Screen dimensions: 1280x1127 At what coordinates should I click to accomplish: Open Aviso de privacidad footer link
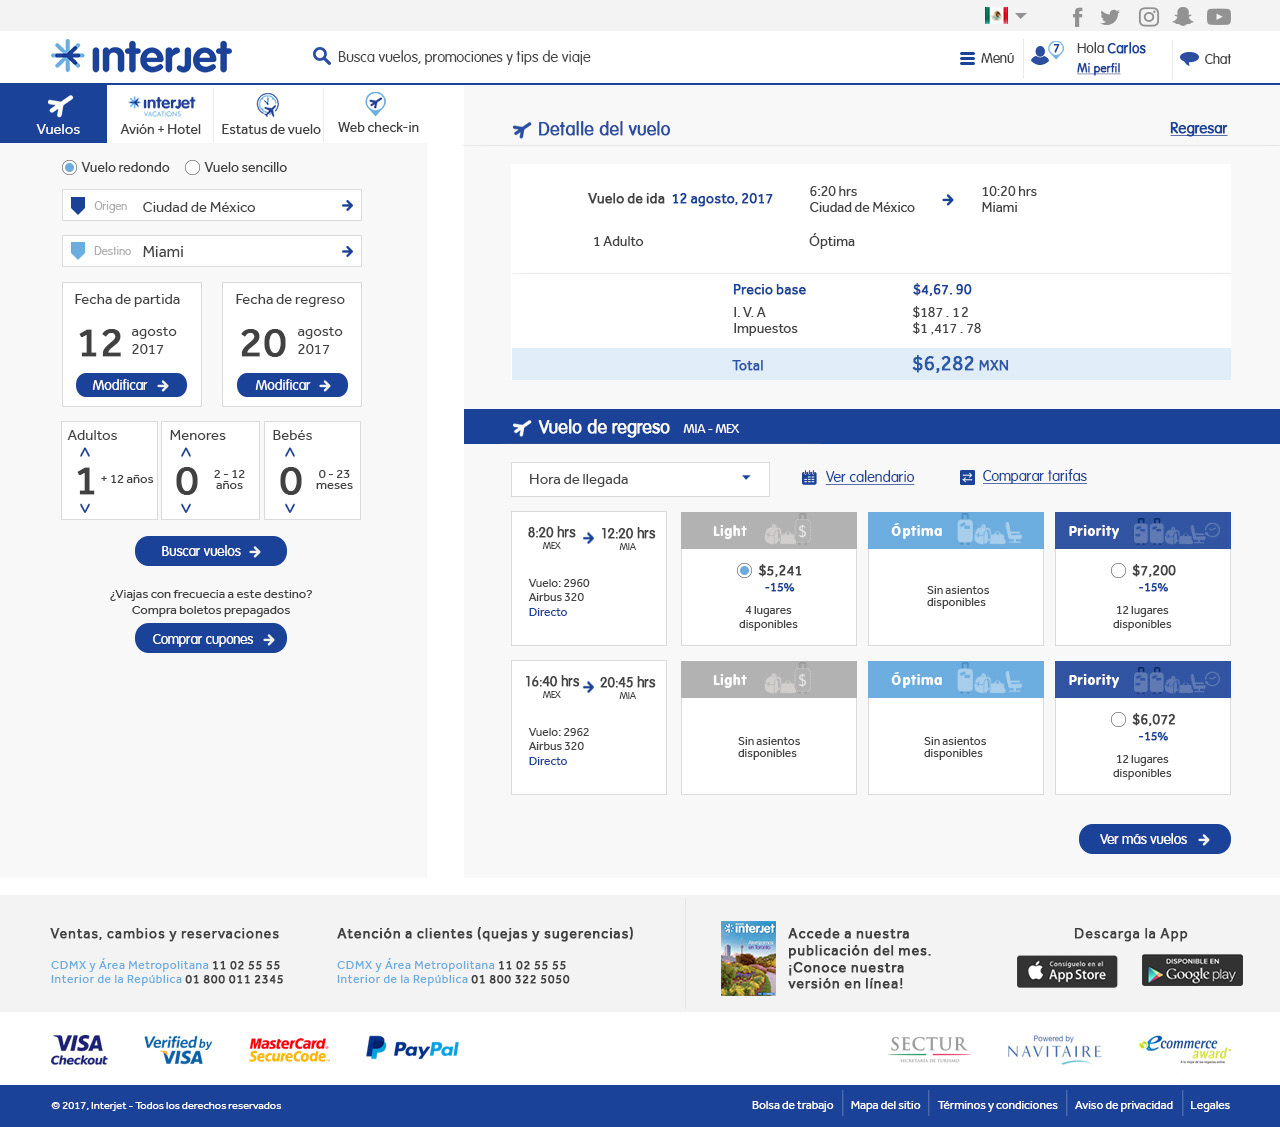[x=1123, y=1105]
